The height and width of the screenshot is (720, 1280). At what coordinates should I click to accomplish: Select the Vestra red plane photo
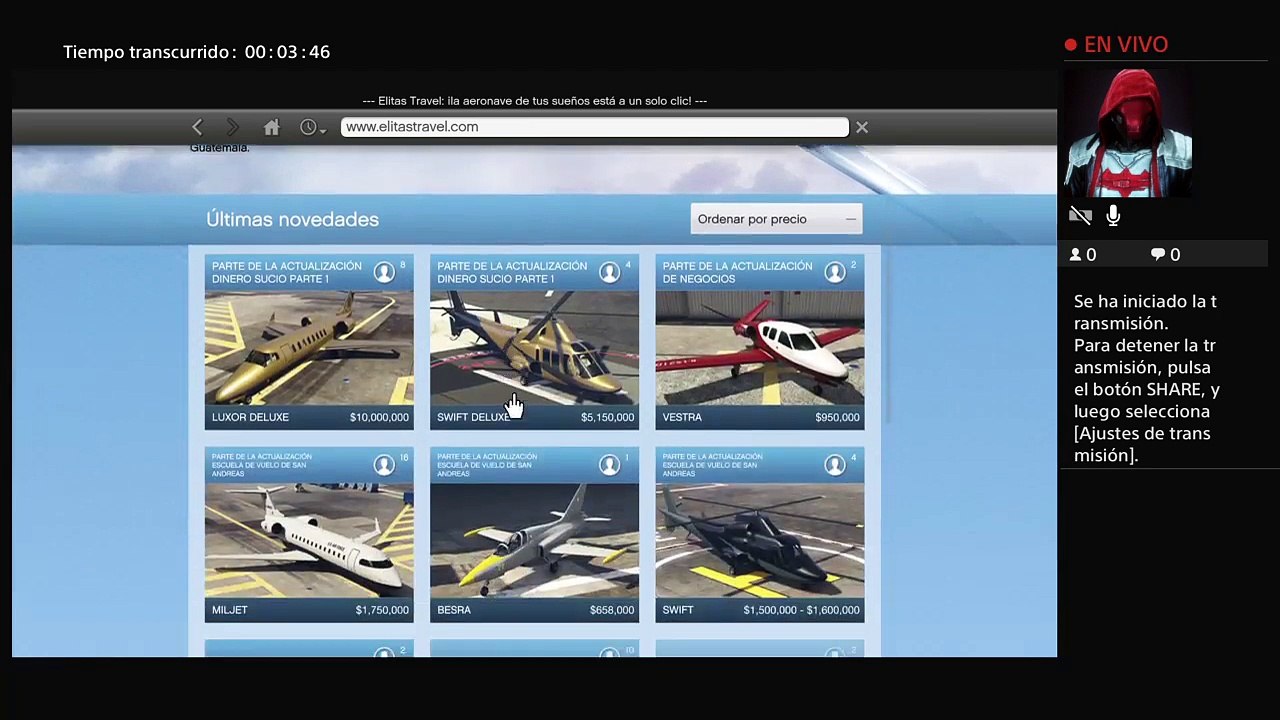pyautogui.click(x=760, y=348)
